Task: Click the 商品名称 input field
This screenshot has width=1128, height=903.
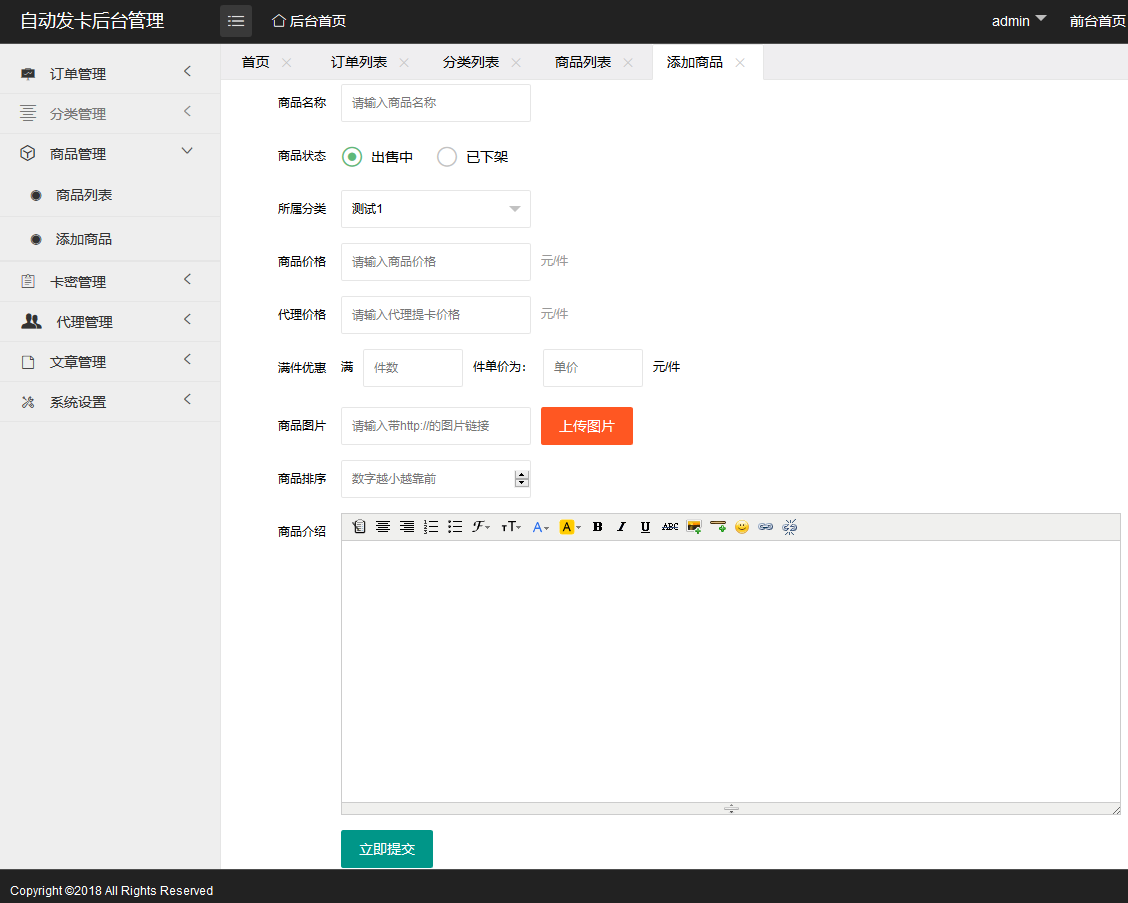Action: point(435,103)
